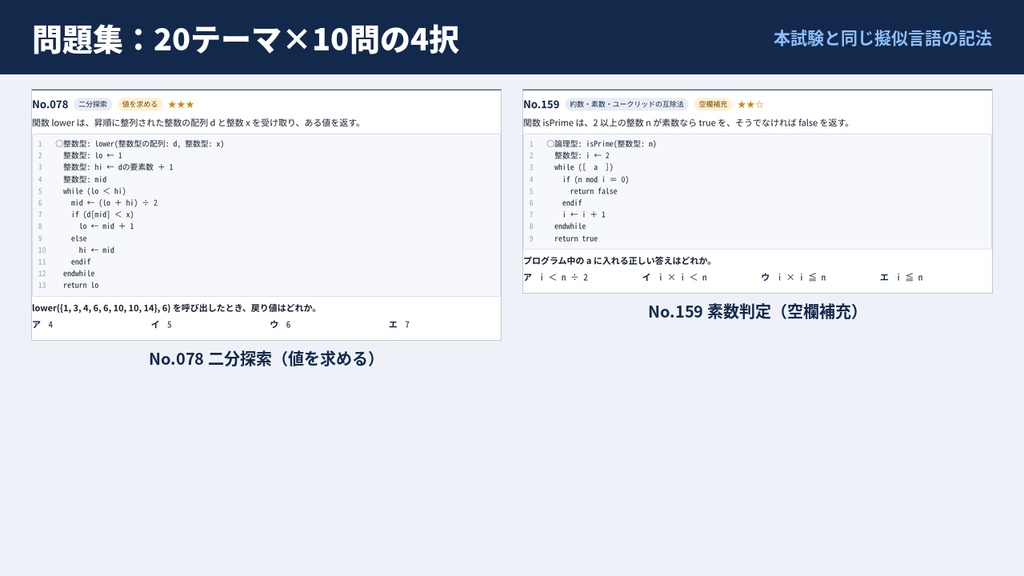Choose answer ア 4 for No.078
The width and height of the screenshot is (1024, 576).
pyautogui.click(x=42, y=325)
